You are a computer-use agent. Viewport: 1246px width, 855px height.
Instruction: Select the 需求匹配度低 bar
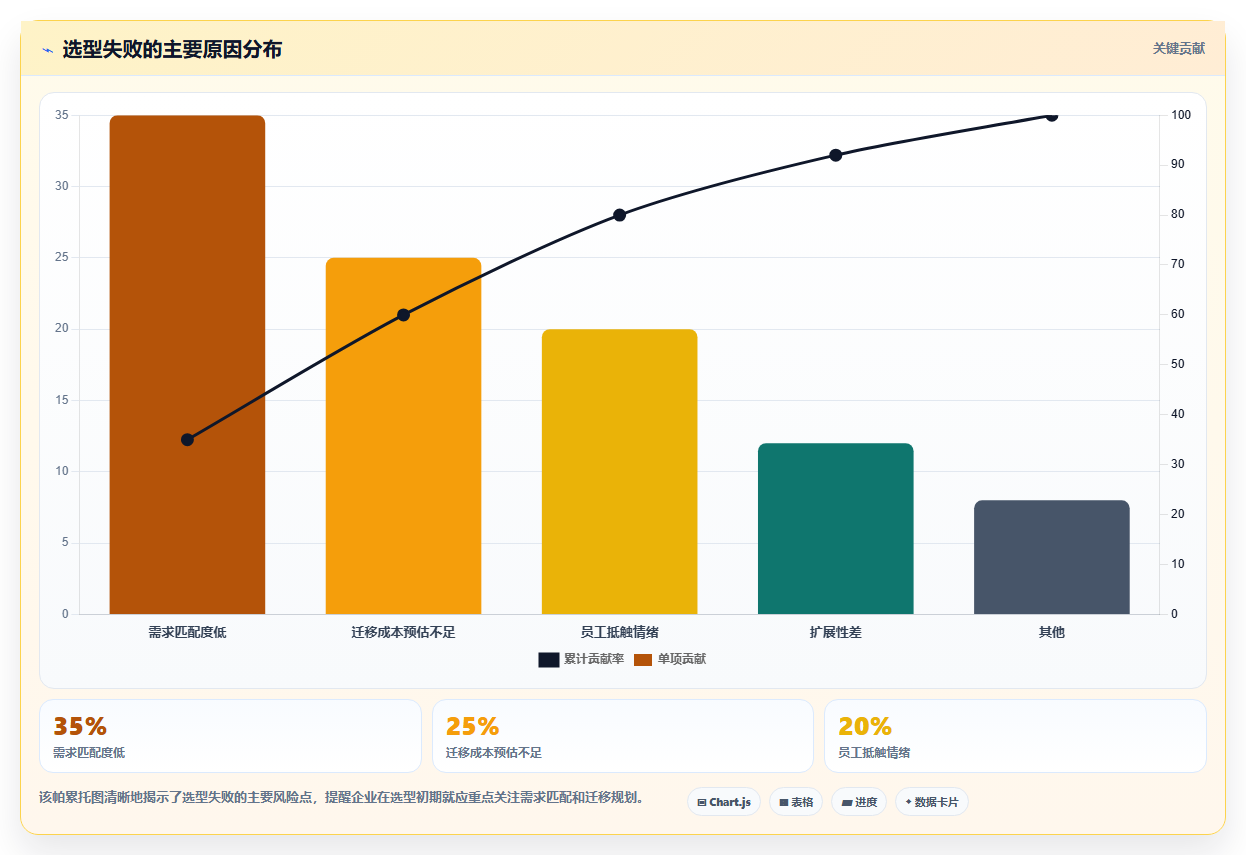pos(187,365)
